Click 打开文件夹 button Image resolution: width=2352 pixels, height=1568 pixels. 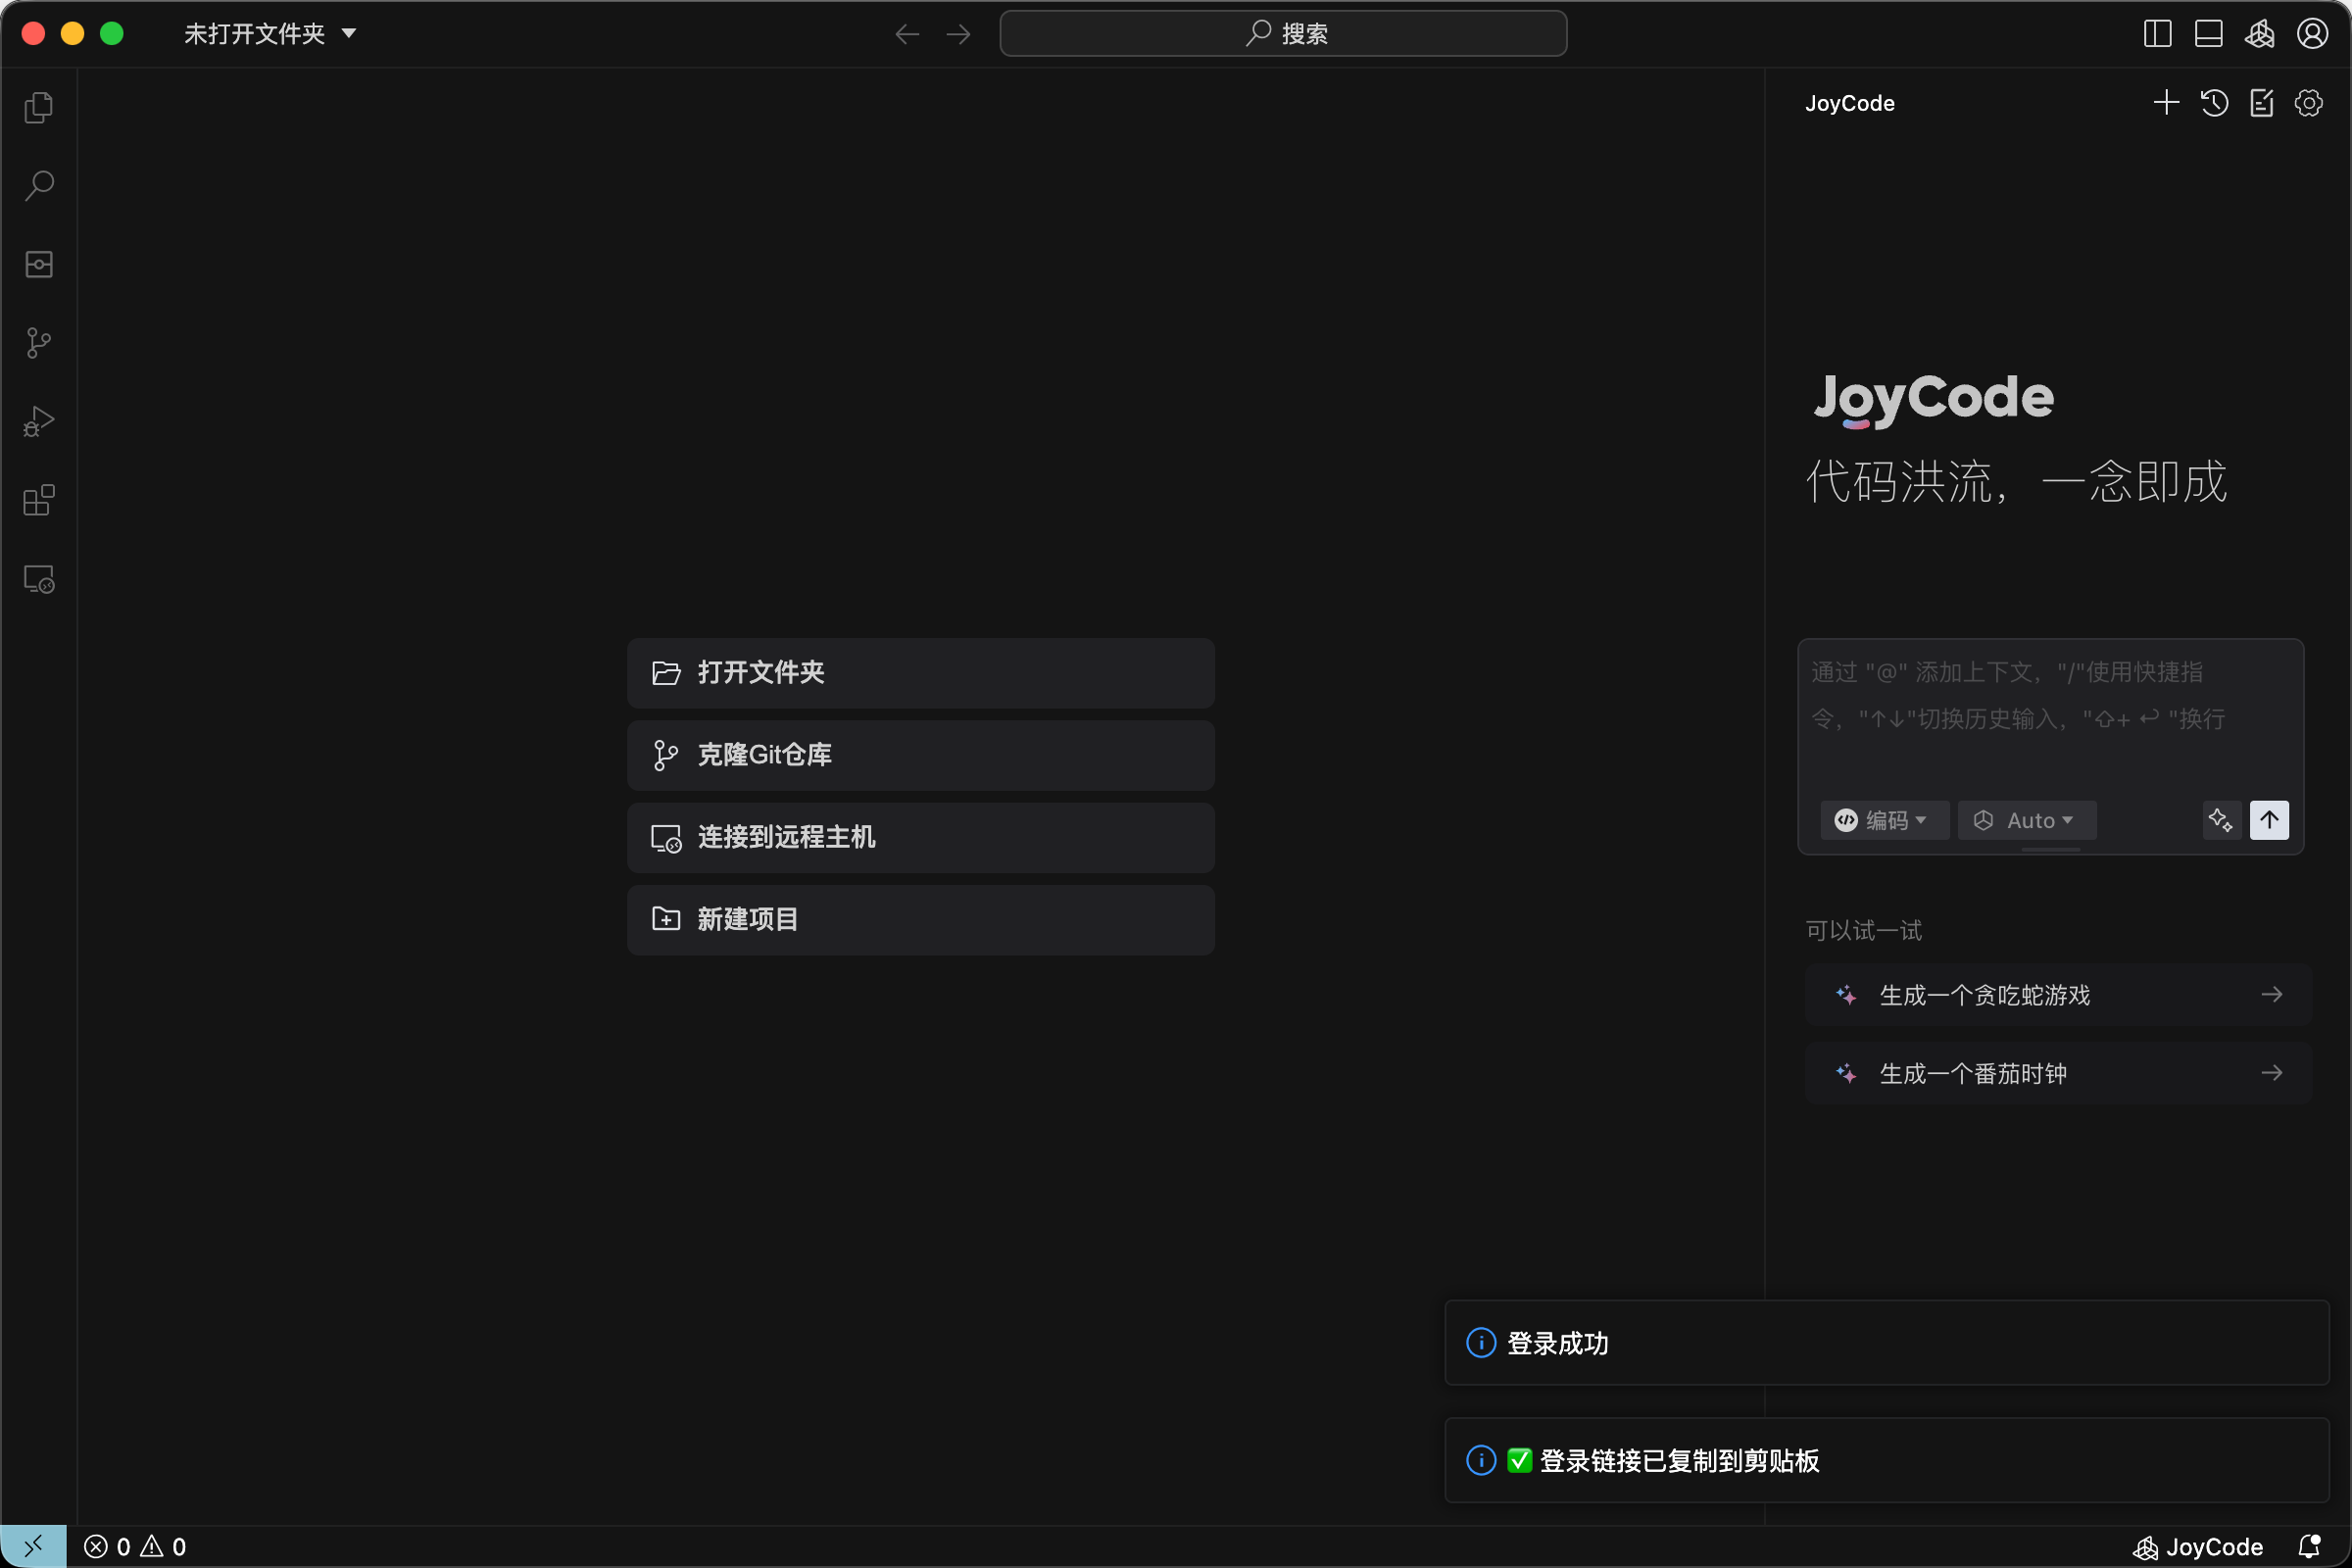tap(920, 673)
